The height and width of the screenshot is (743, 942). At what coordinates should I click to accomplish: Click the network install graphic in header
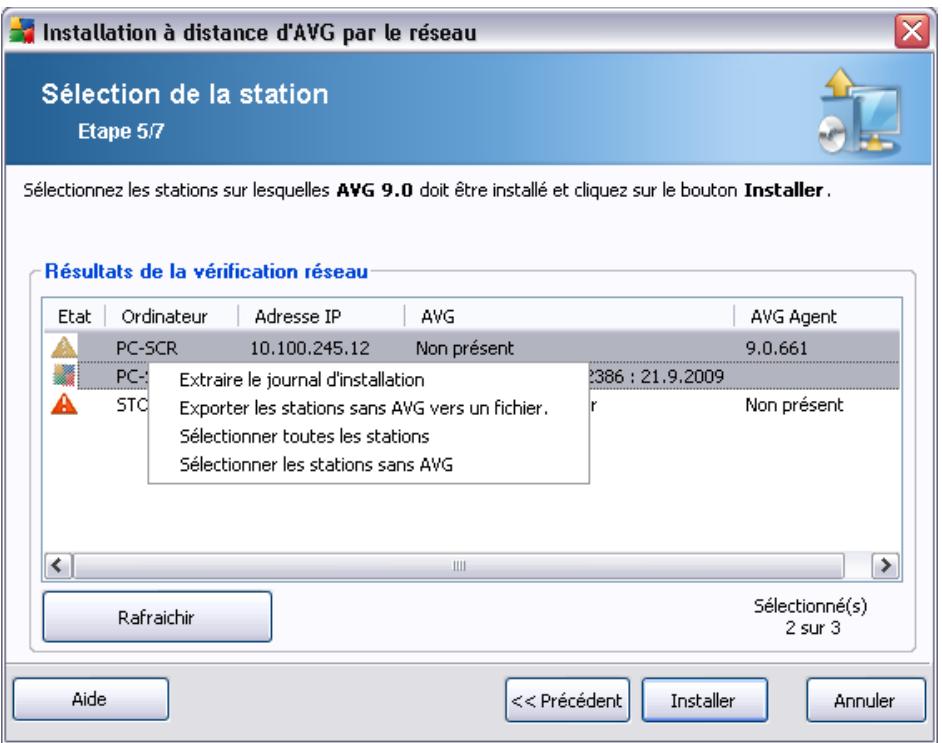click(x=859, y=111)
